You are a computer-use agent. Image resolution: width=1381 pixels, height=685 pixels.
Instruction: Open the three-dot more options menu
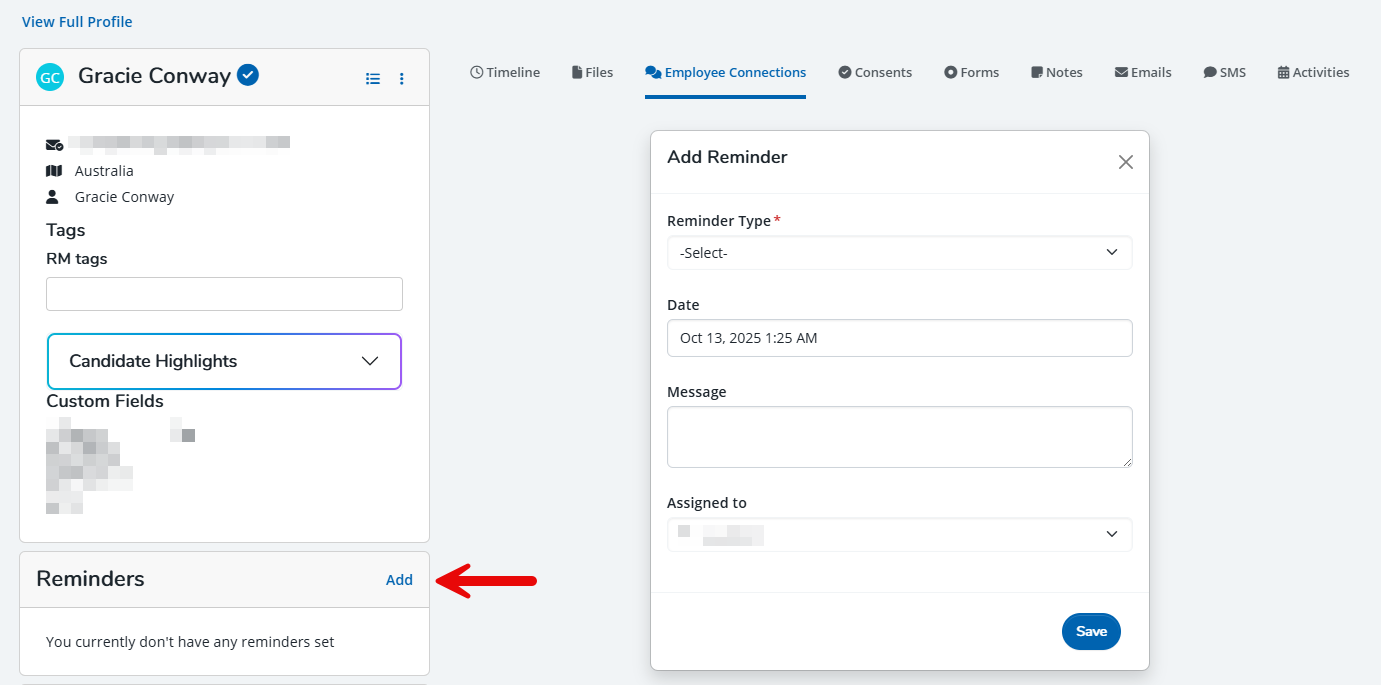[x=402, y=78]
